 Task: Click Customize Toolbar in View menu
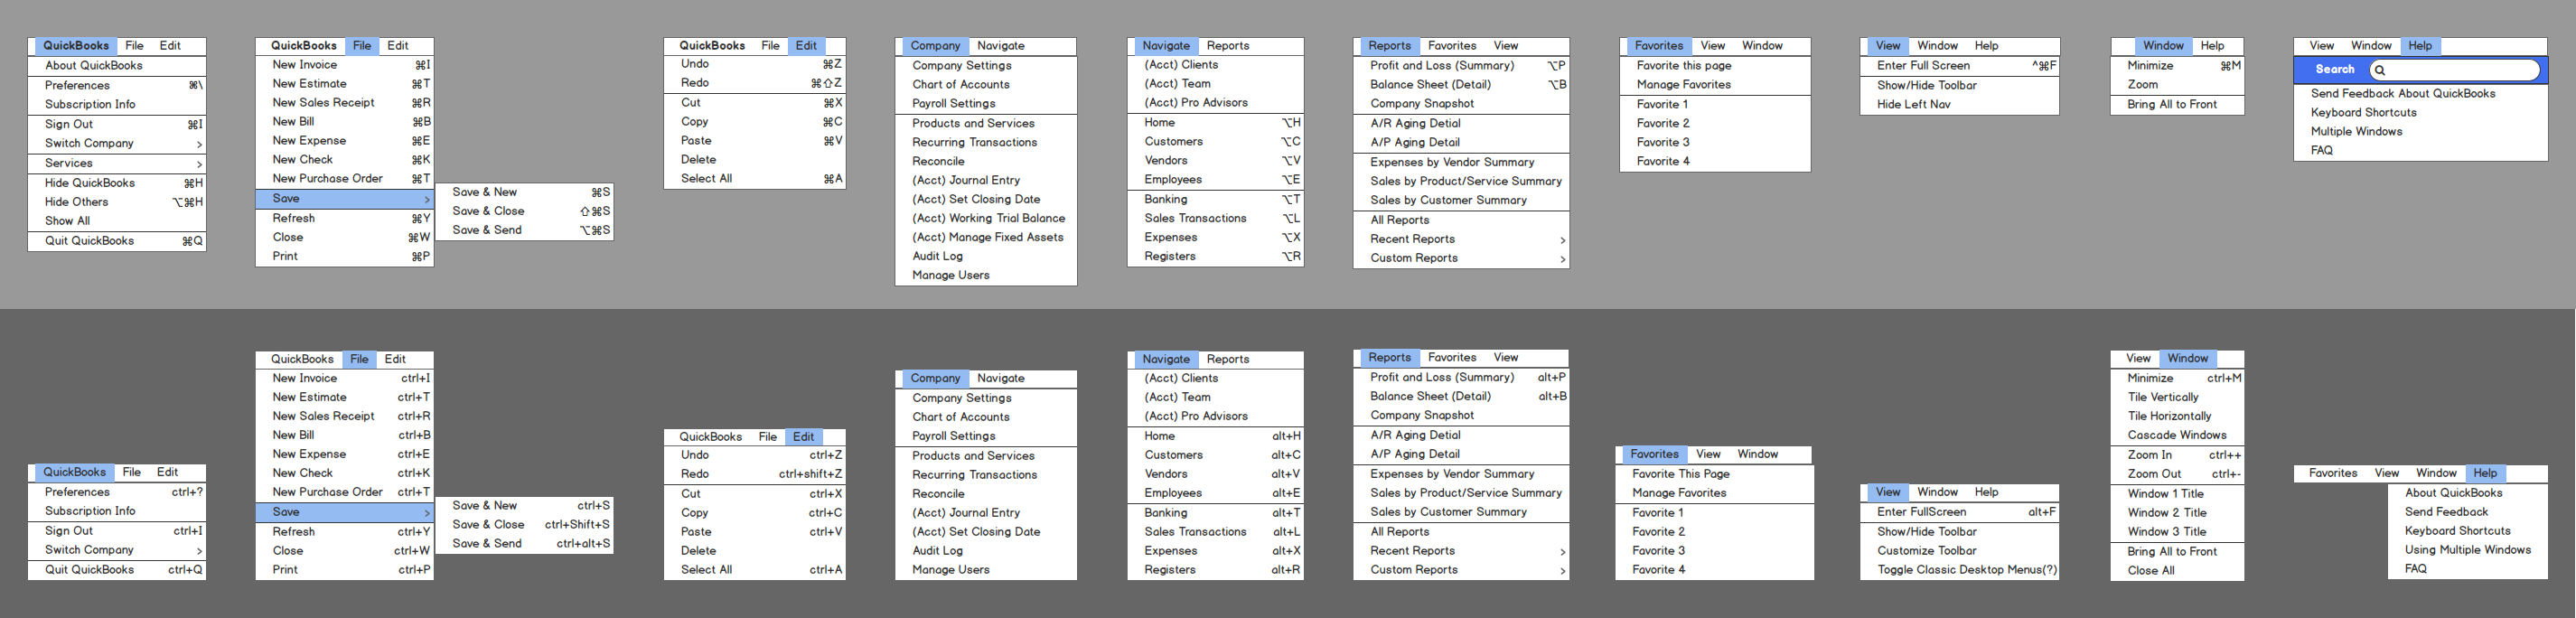(x=1959, y=552)
